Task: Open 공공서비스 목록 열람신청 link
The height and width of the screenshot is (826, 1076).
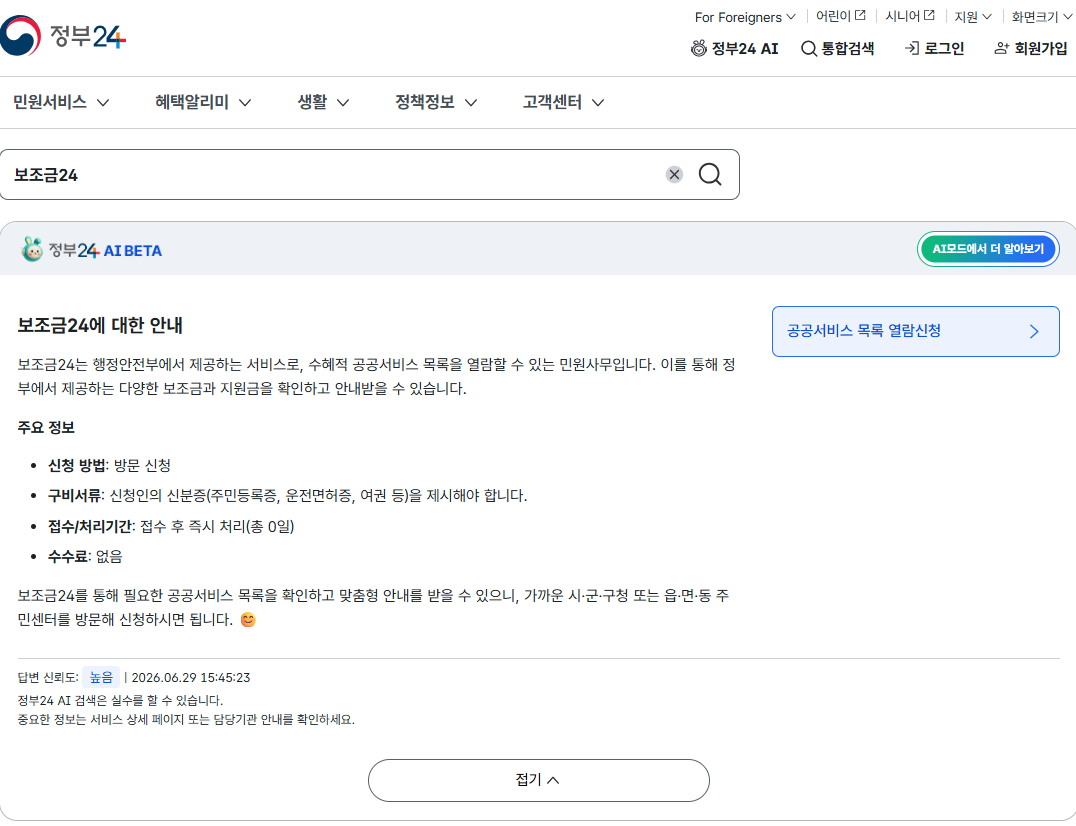Action: click(915, 331)
